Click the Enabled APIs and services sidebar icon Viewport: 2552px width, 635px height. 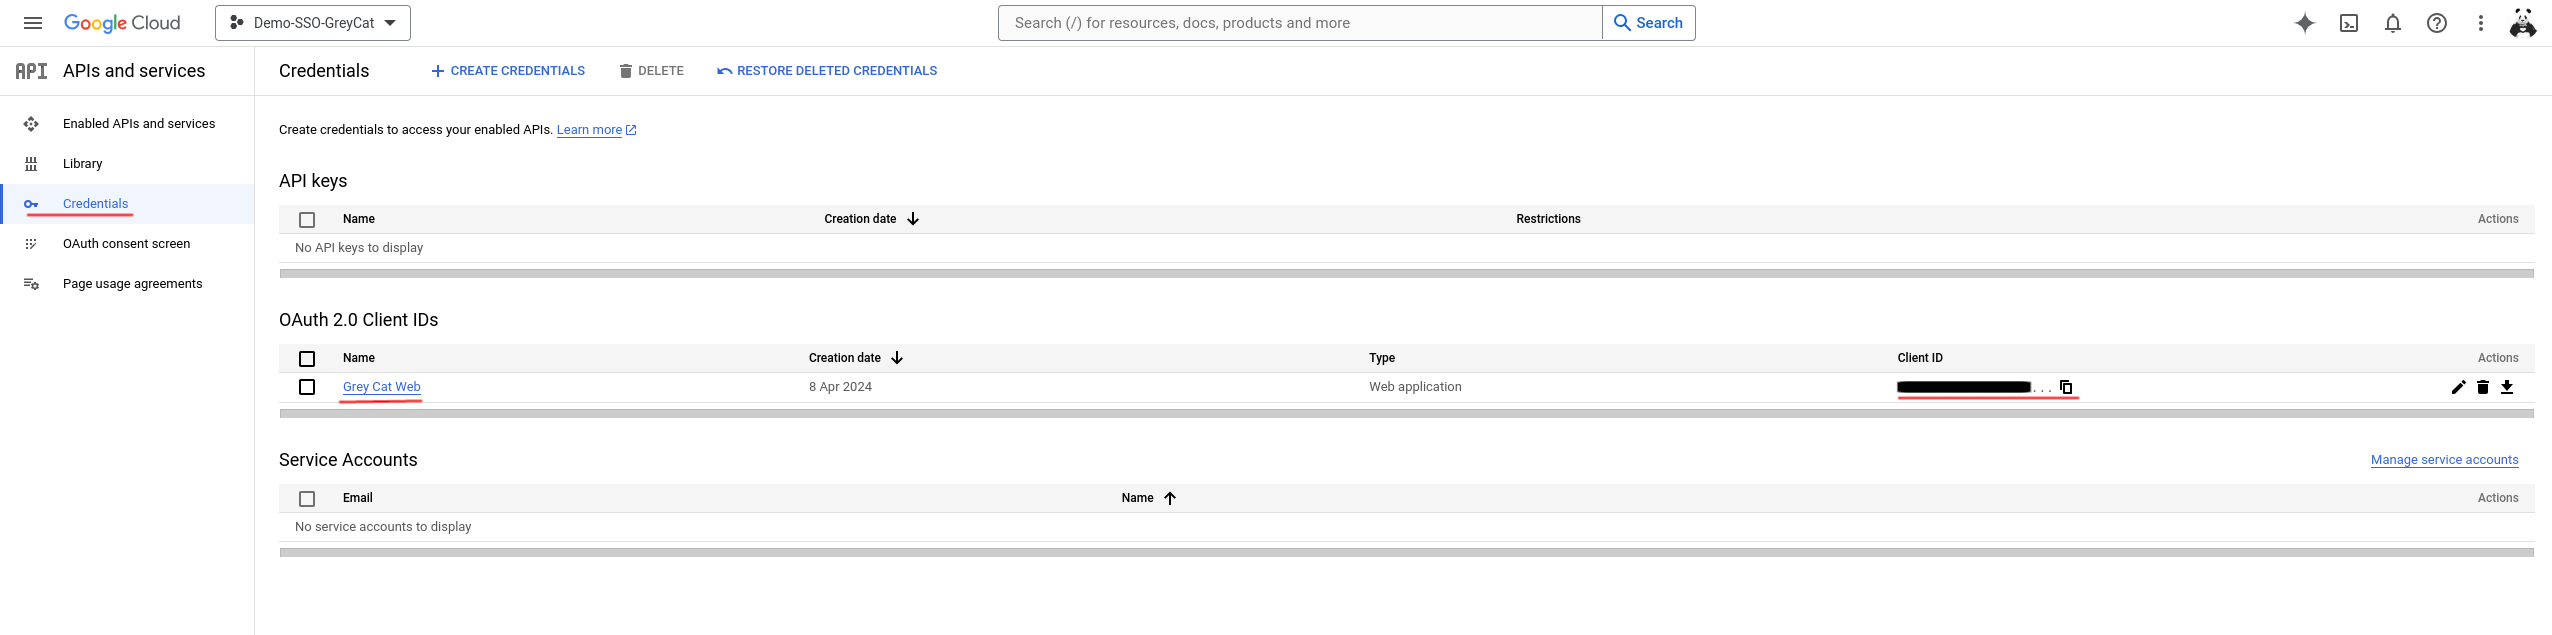pos(31,124)
